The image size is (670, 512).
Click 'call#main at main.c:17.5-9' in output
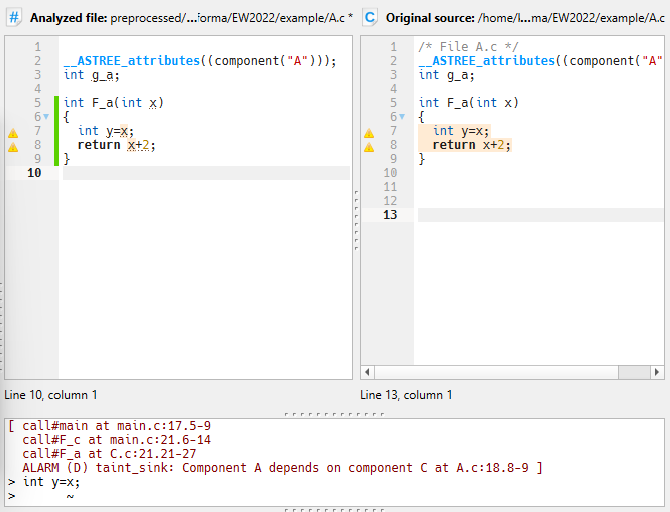[x=117, y=426]
